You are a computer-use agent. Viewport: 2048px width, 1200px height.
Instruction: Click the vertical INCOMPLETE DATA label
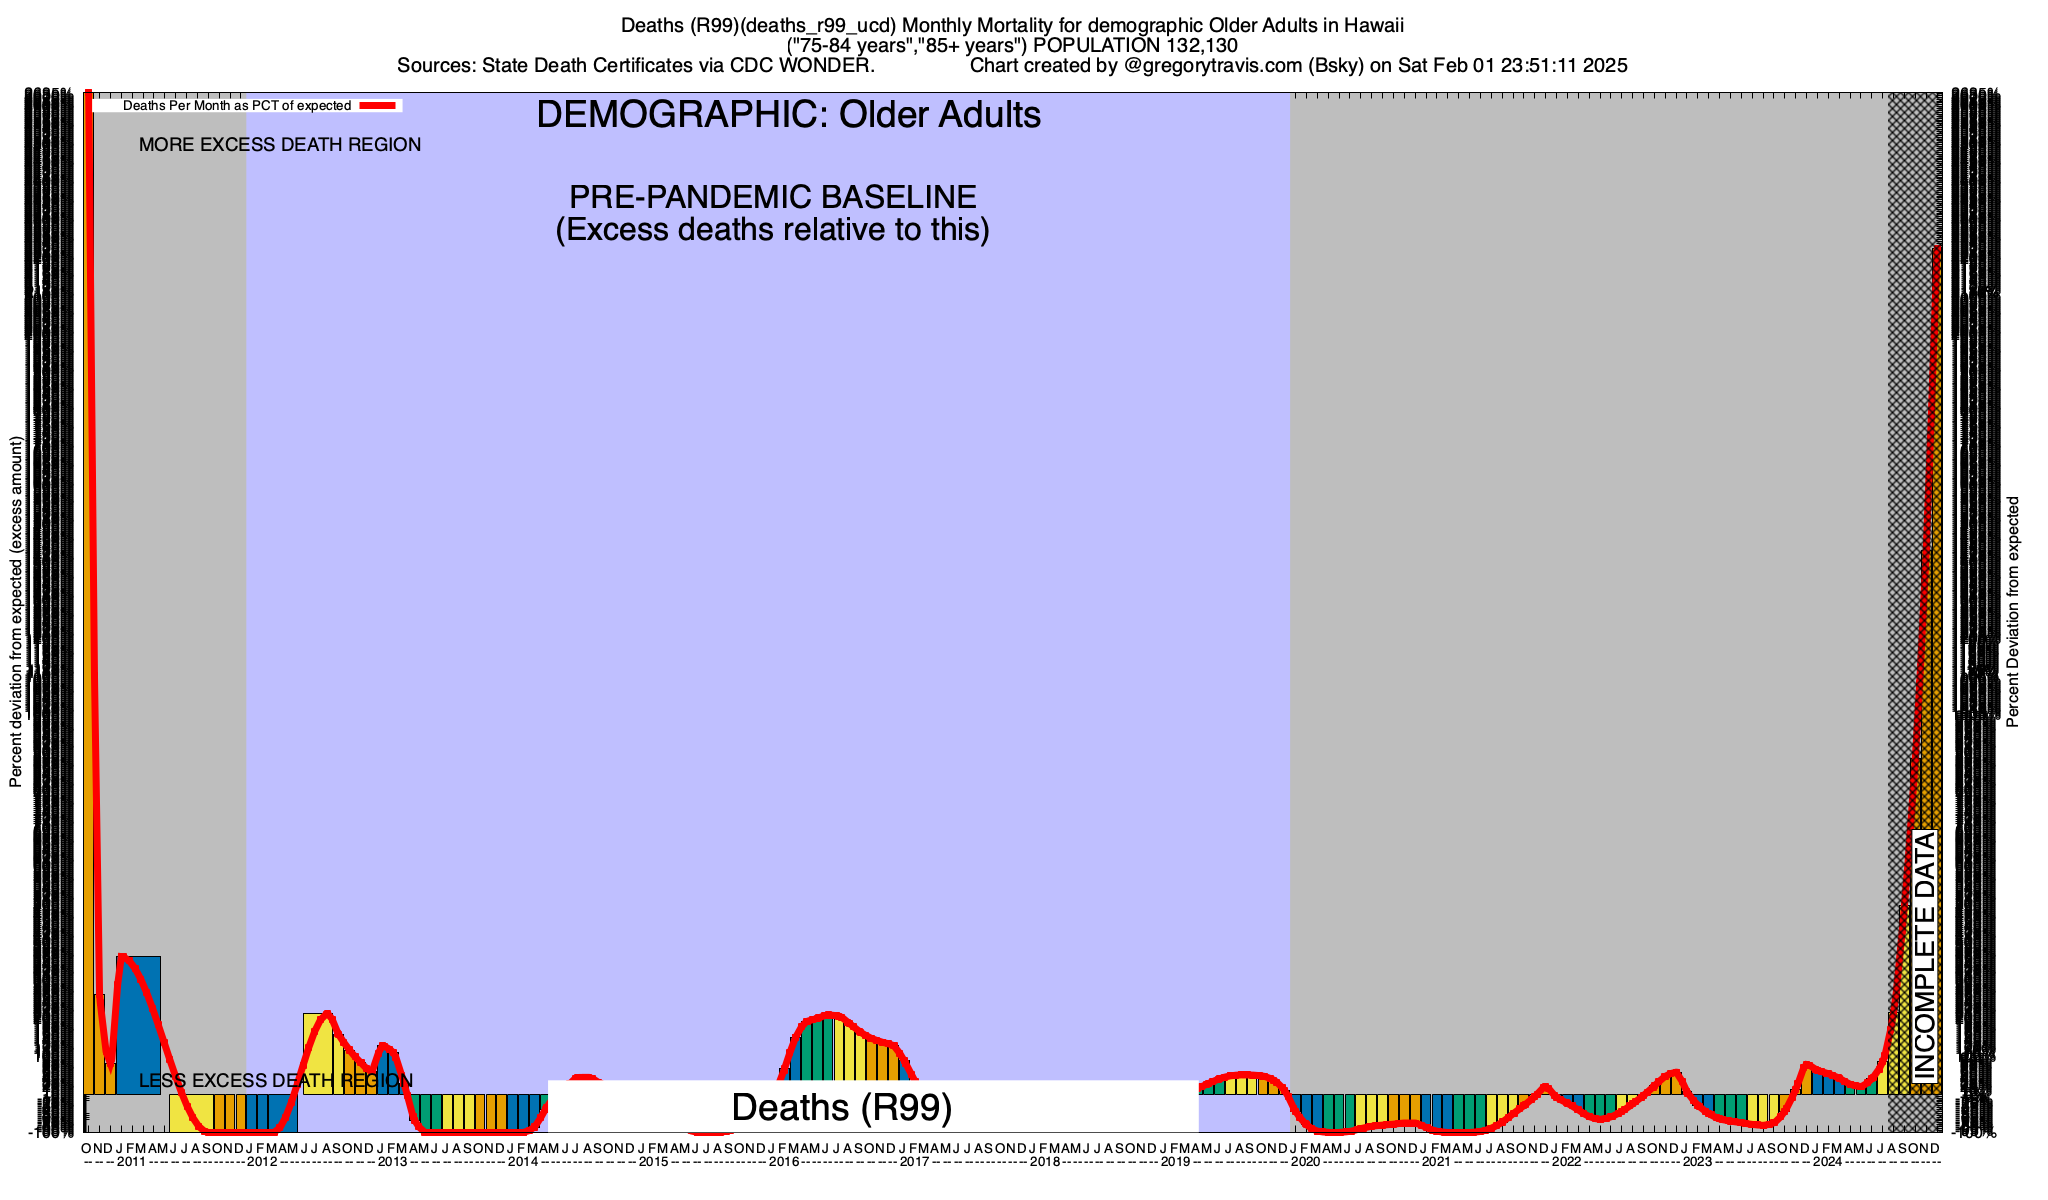click(x=1925, y=956)
